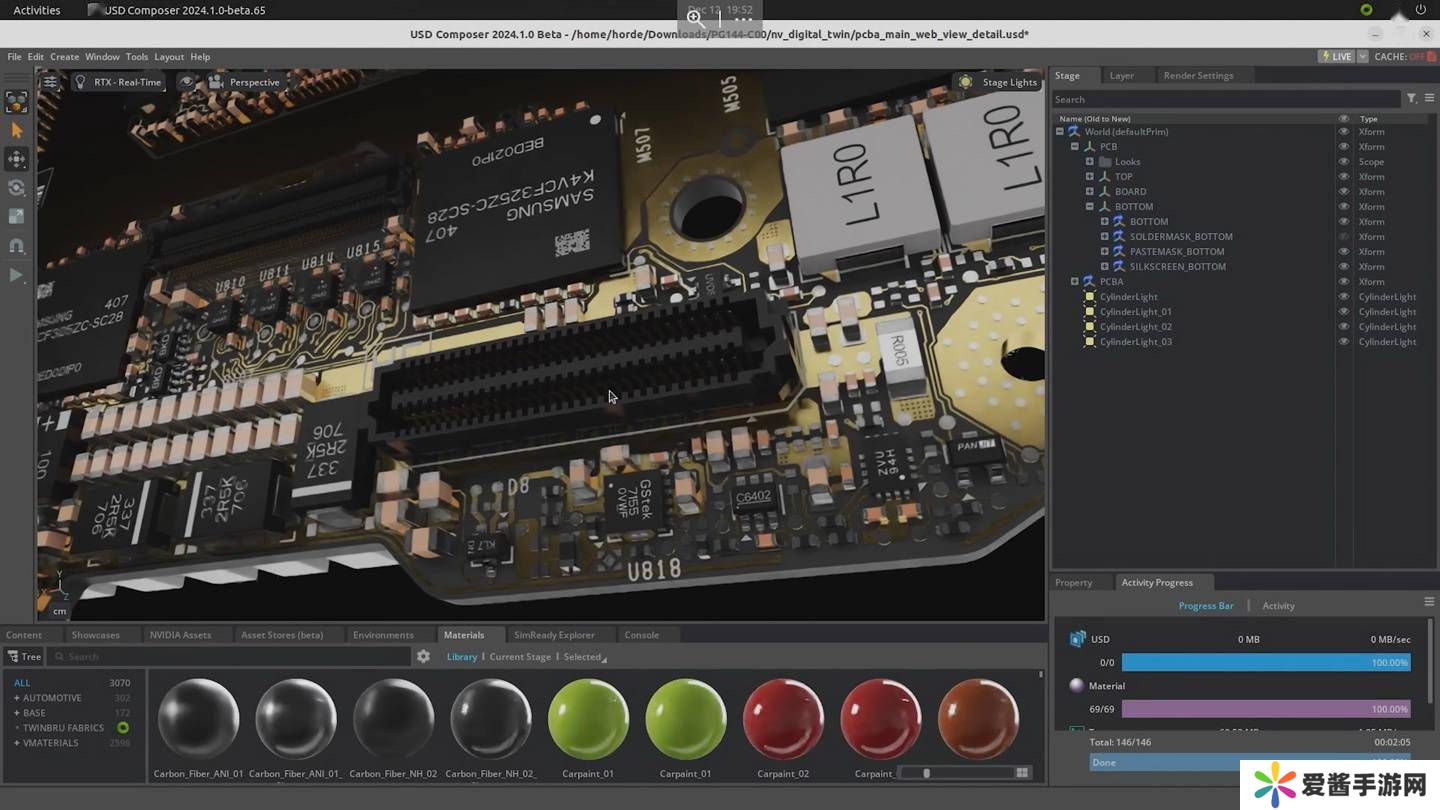Open Materials browser settings gear

click(423, 657)
